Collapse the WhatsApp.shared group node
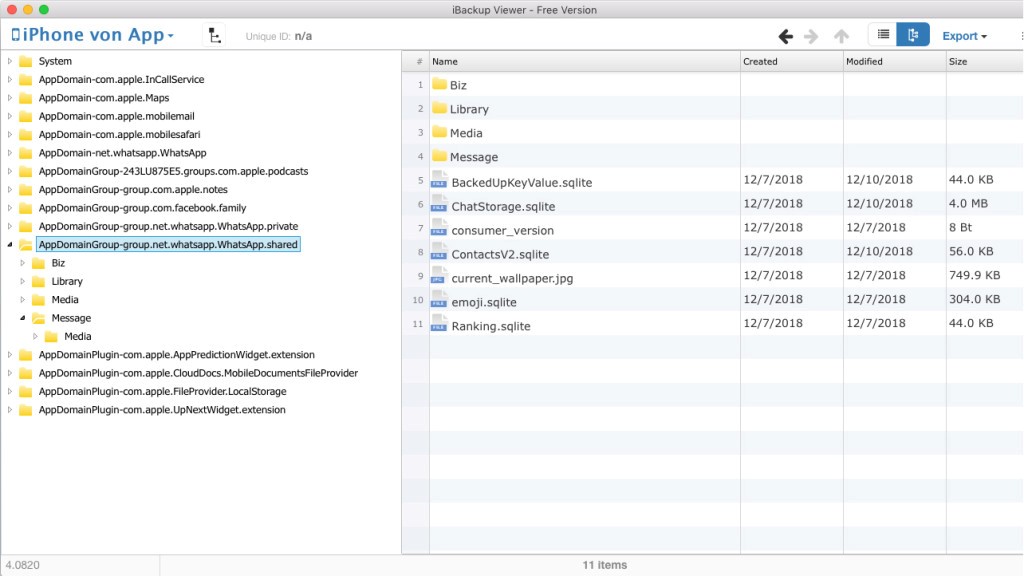1024x576 pixels. (10, 244)
